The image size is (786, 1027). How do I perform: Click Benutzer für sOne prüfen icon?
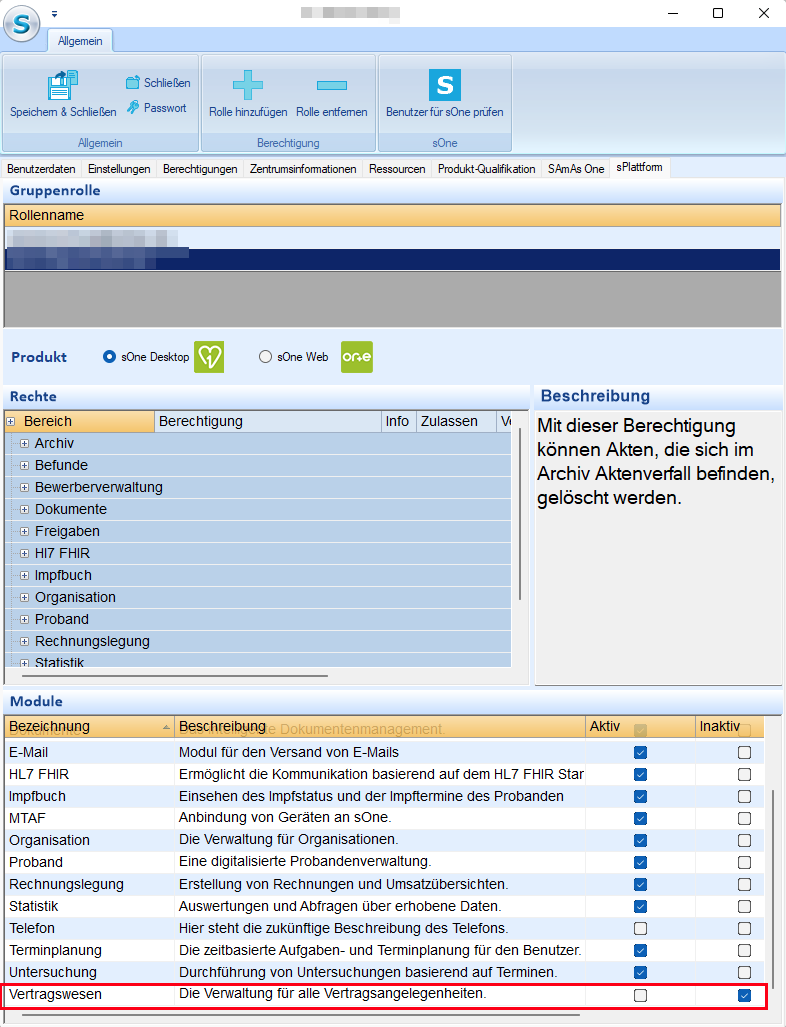point(445,85)
